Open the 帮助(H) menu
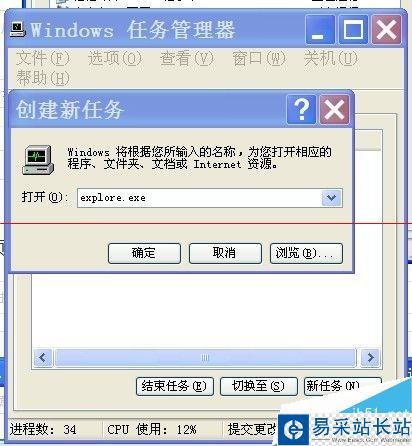Viewport: 412px width, 446px height. coord(43,78)
